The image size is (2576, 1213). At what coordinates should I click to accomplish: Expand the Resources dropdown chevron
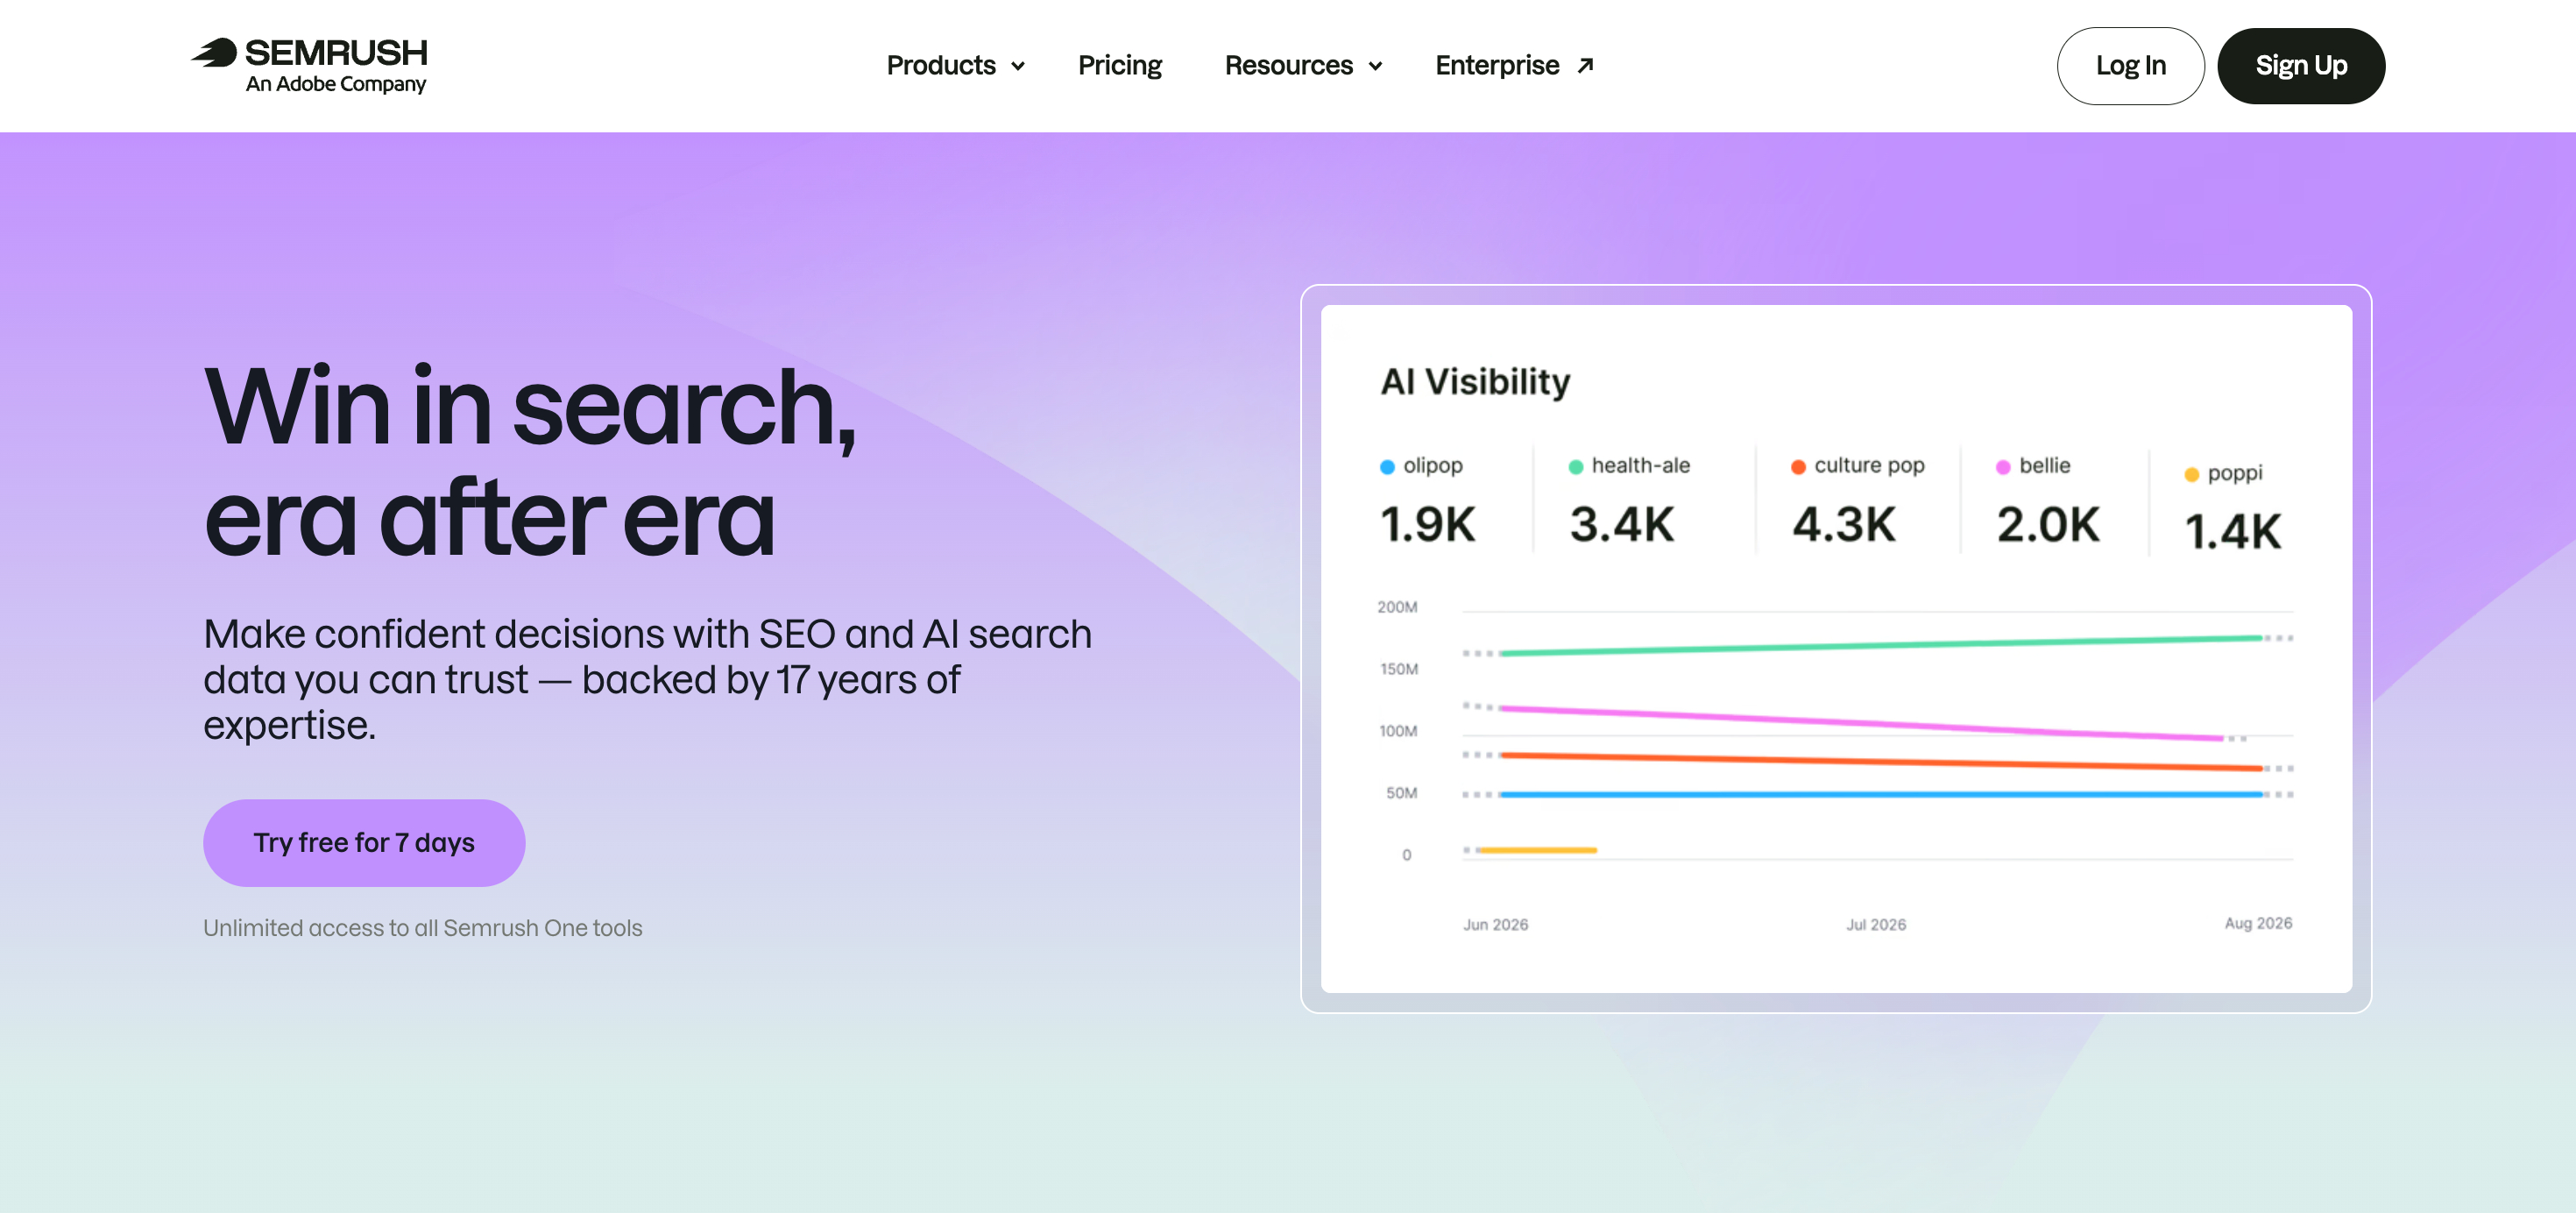(1375, 67)
